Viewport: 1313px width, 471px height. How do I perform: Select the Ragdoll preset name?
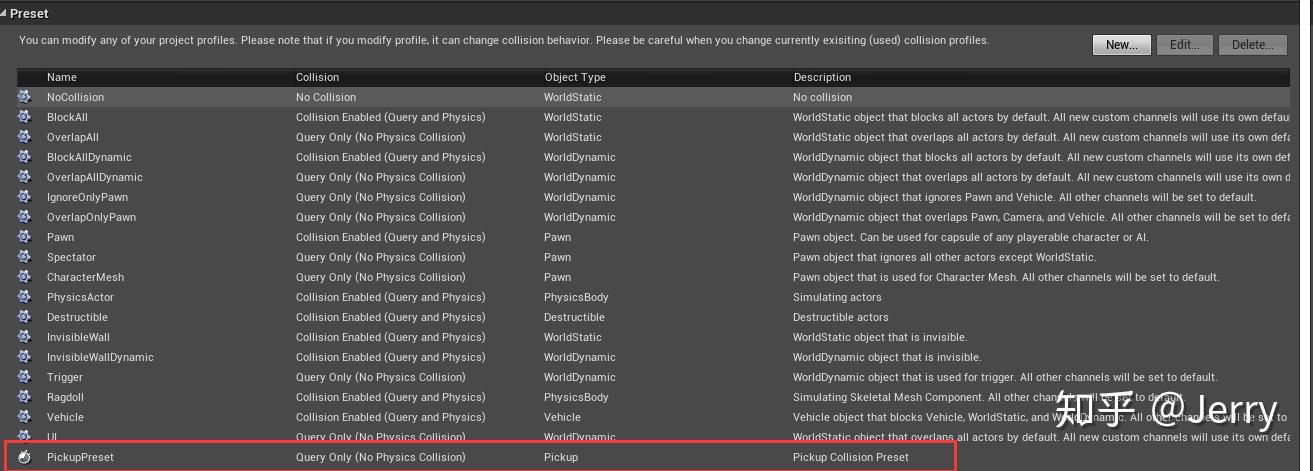pos(65,397)
